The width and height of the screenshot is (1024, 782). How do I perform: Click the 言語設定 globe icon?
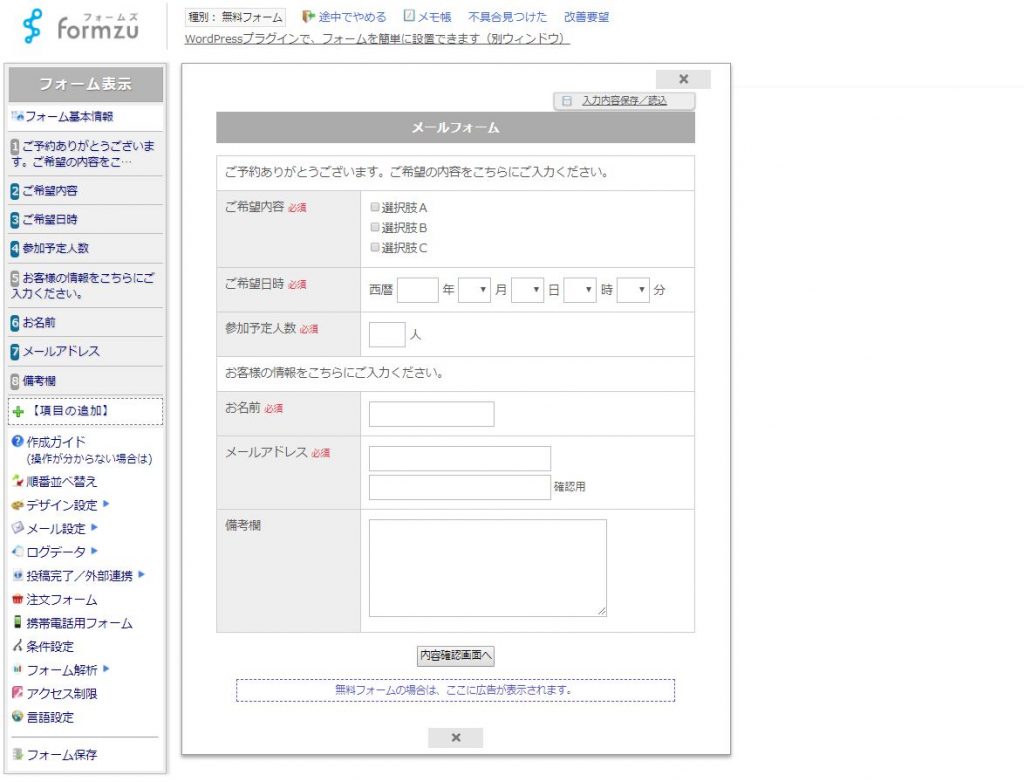(17, 717)
